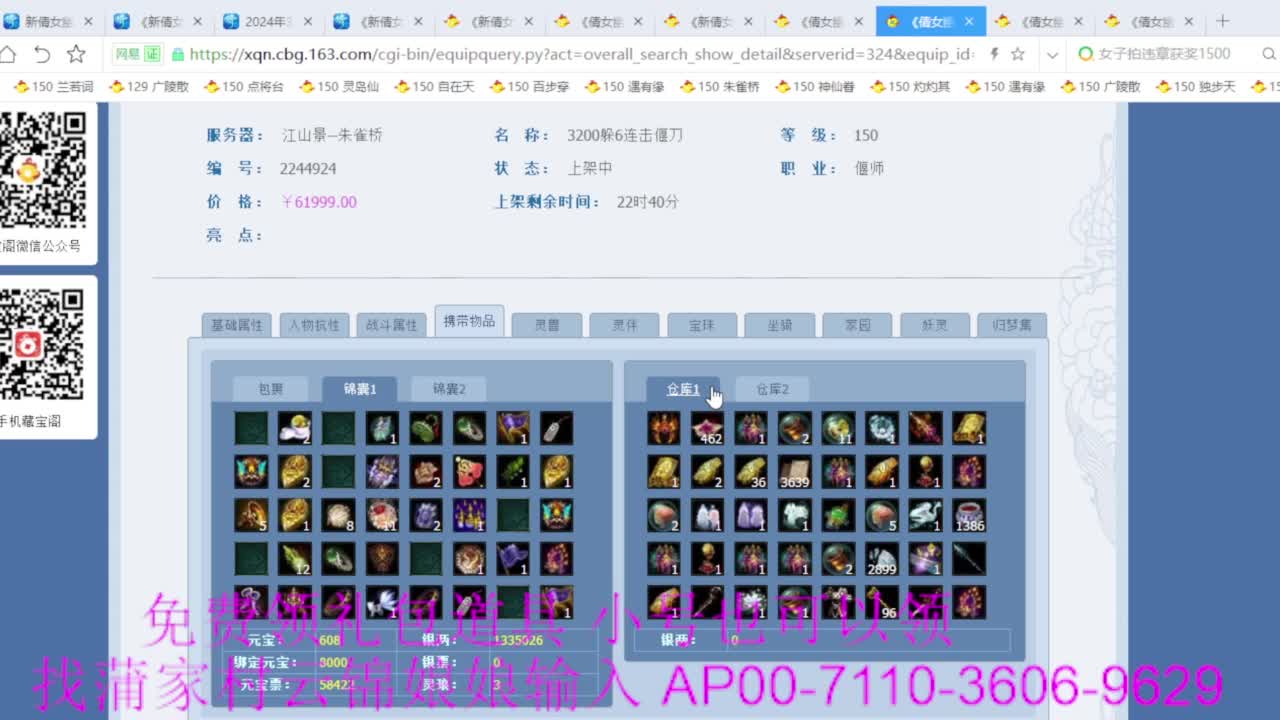Switch to the 仓库2 sub-tab
The height and width of the screenshot is (720, 1280).
pyautogui.click(x=773, y=389)
